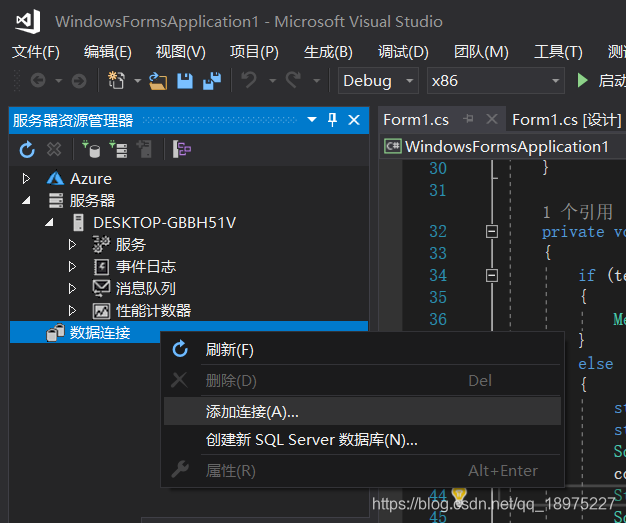Open the 生成(B) menu
The height and width of the screenshot is (523, 626).
(x=328, y=52)
